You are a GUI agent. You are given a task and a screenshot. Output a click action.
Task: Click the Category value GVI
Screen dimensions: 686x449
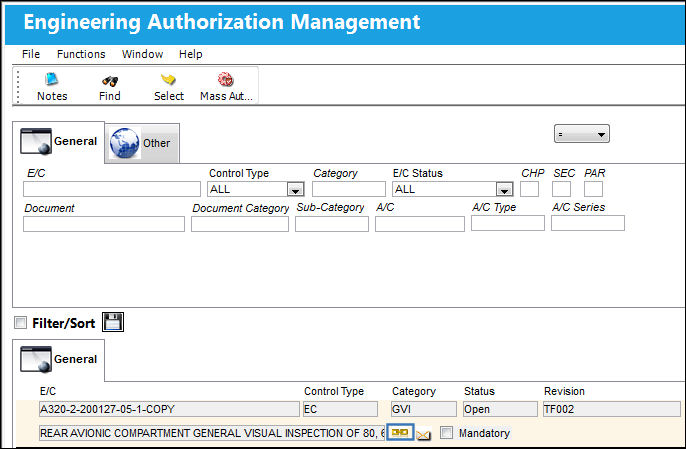[x=424, y=409]
